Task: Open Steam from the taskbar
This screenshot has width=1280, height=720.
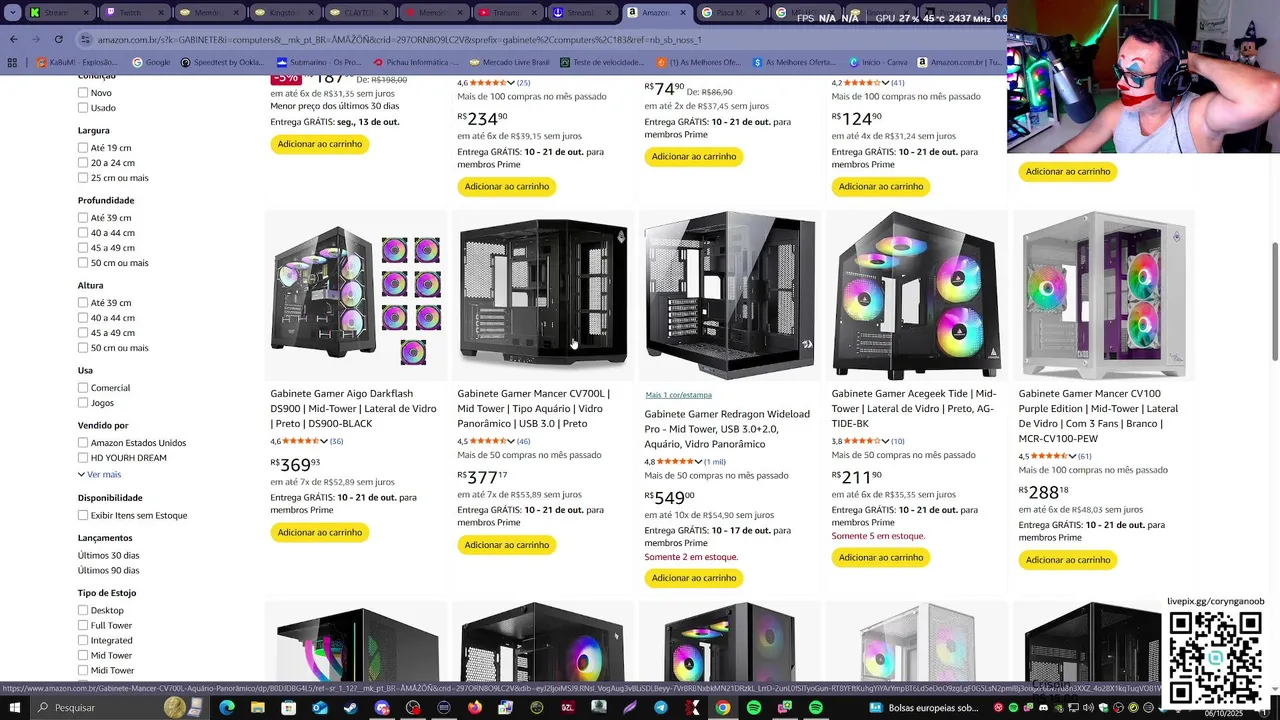Action: (351, 708)
